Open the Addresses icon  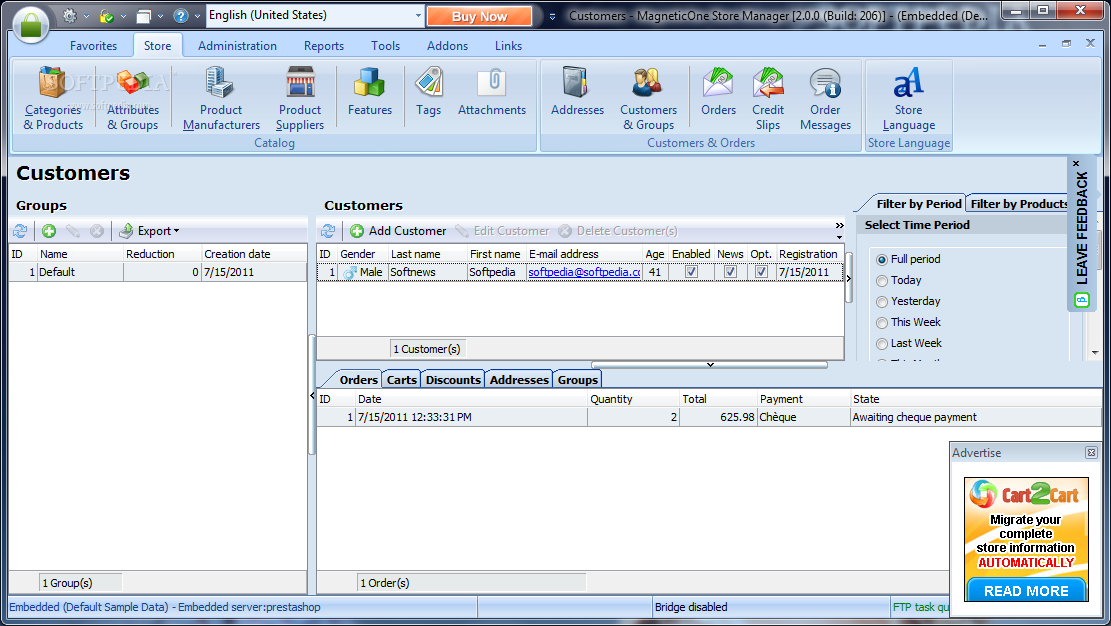[577, 91]
